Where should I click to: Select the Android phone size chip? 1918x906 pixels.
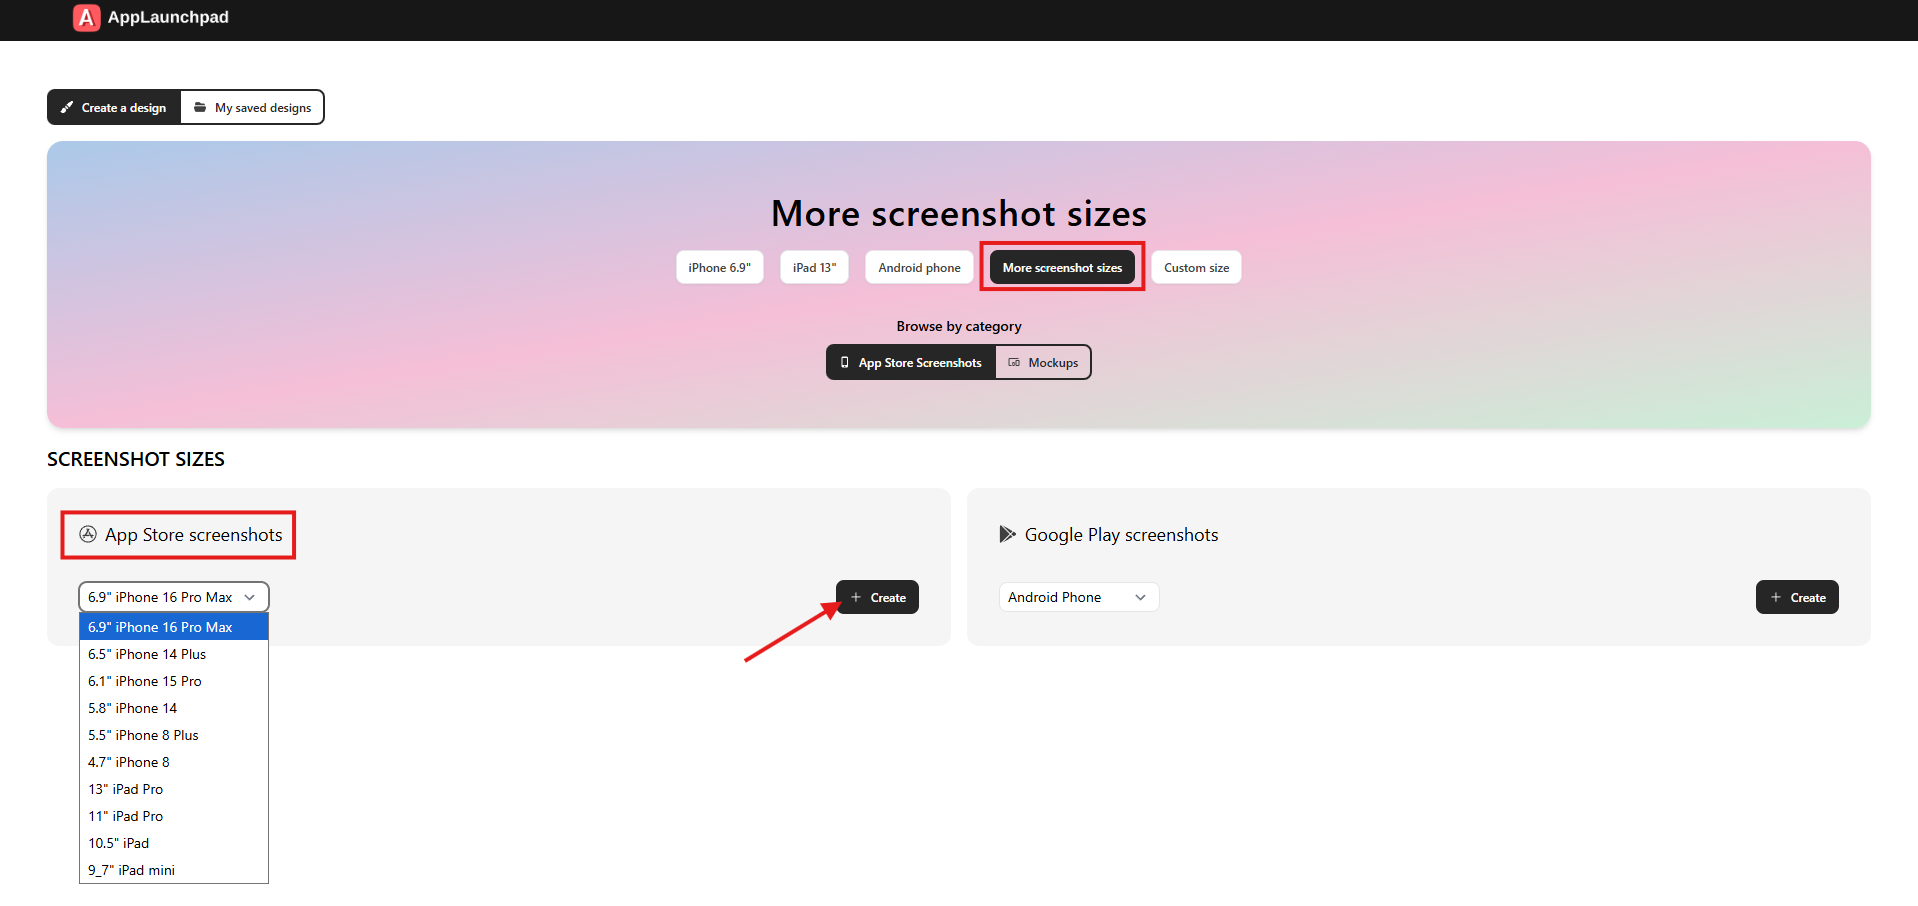point(919,268)
